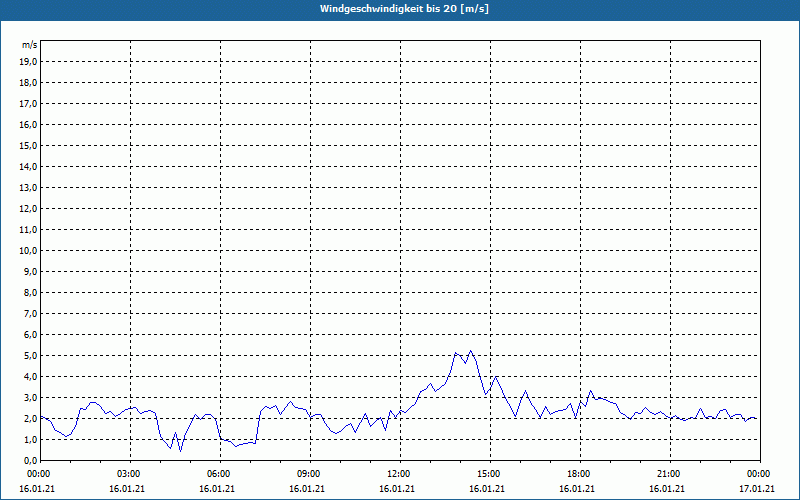Click the 03:00 time label
The width and height of the screenshot is (800, 500).
[131, 474]
